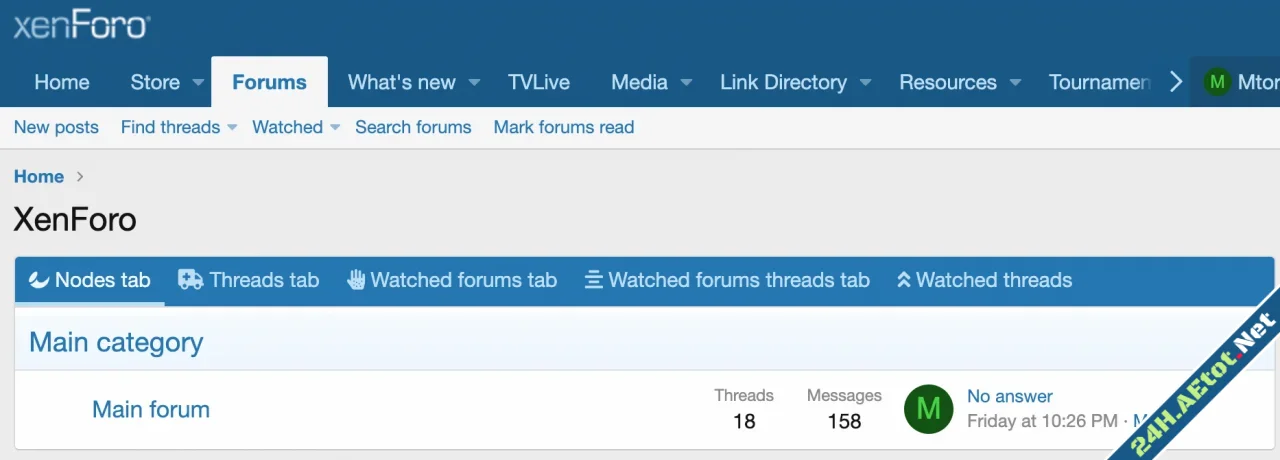Select the Nodes tab
The width and height of the screenshot is (1280, 460).
pos(90,280)
